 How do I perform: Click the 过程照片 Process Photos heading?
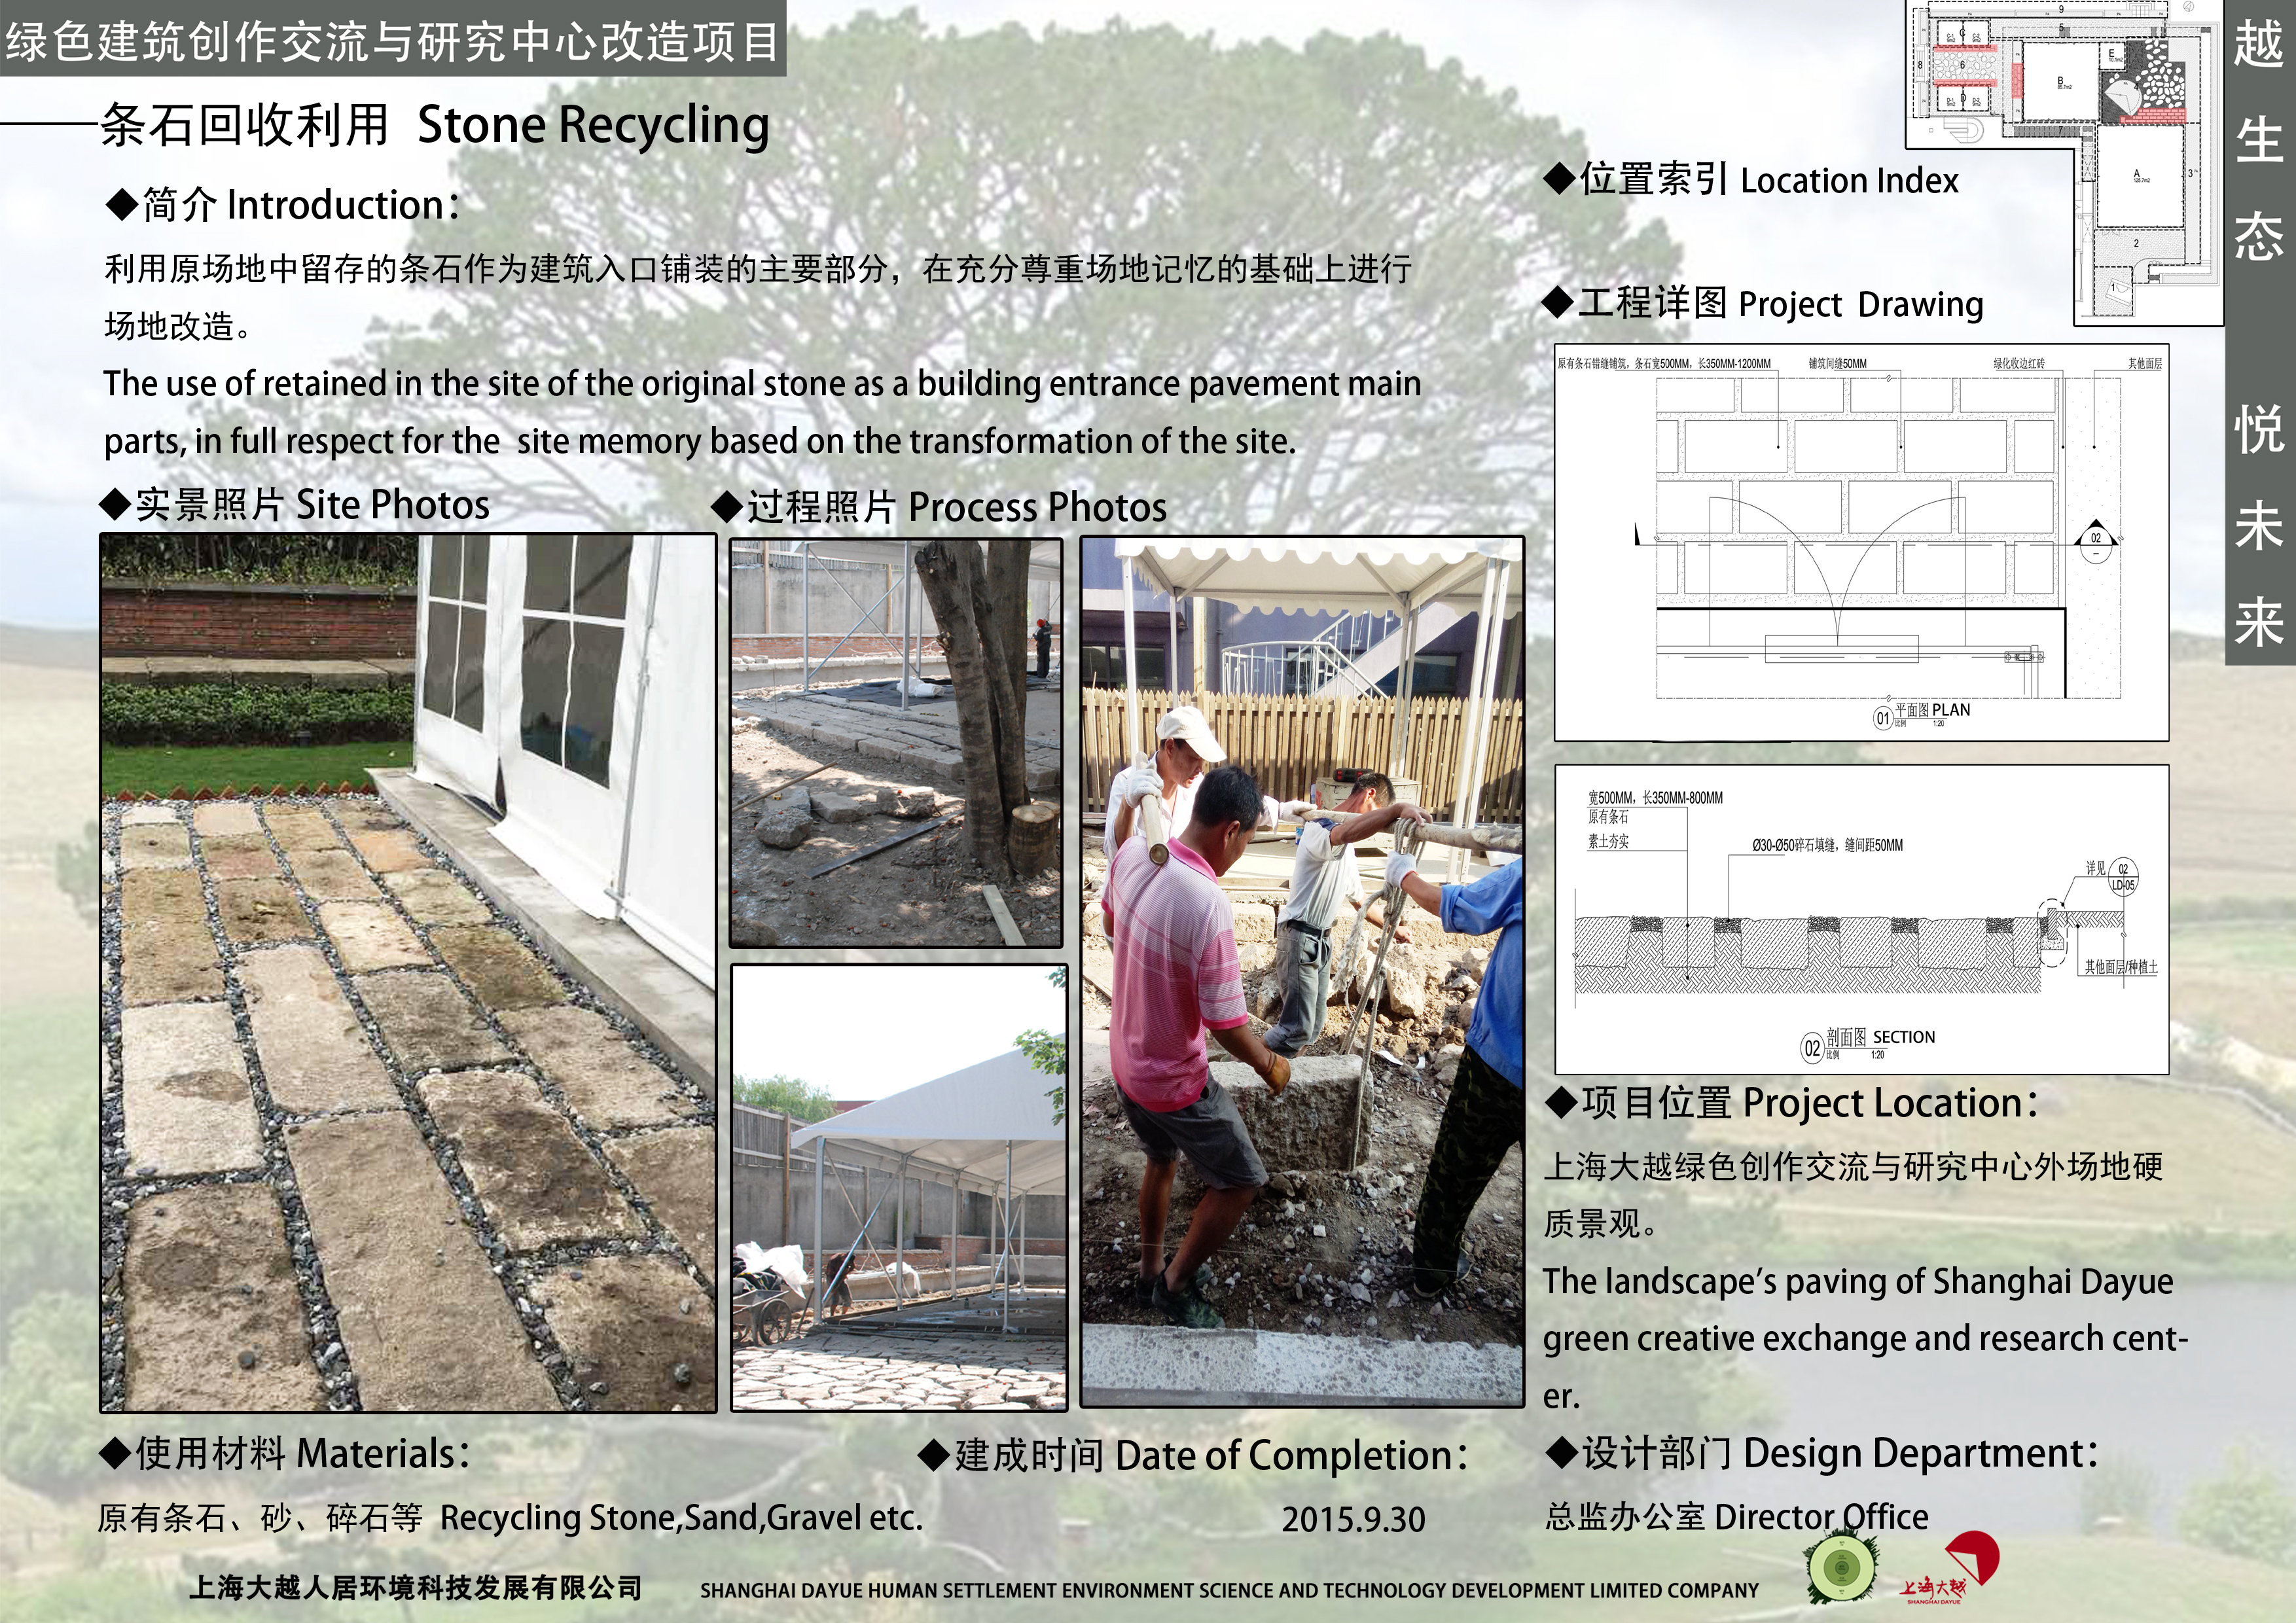tap(939, 507)
